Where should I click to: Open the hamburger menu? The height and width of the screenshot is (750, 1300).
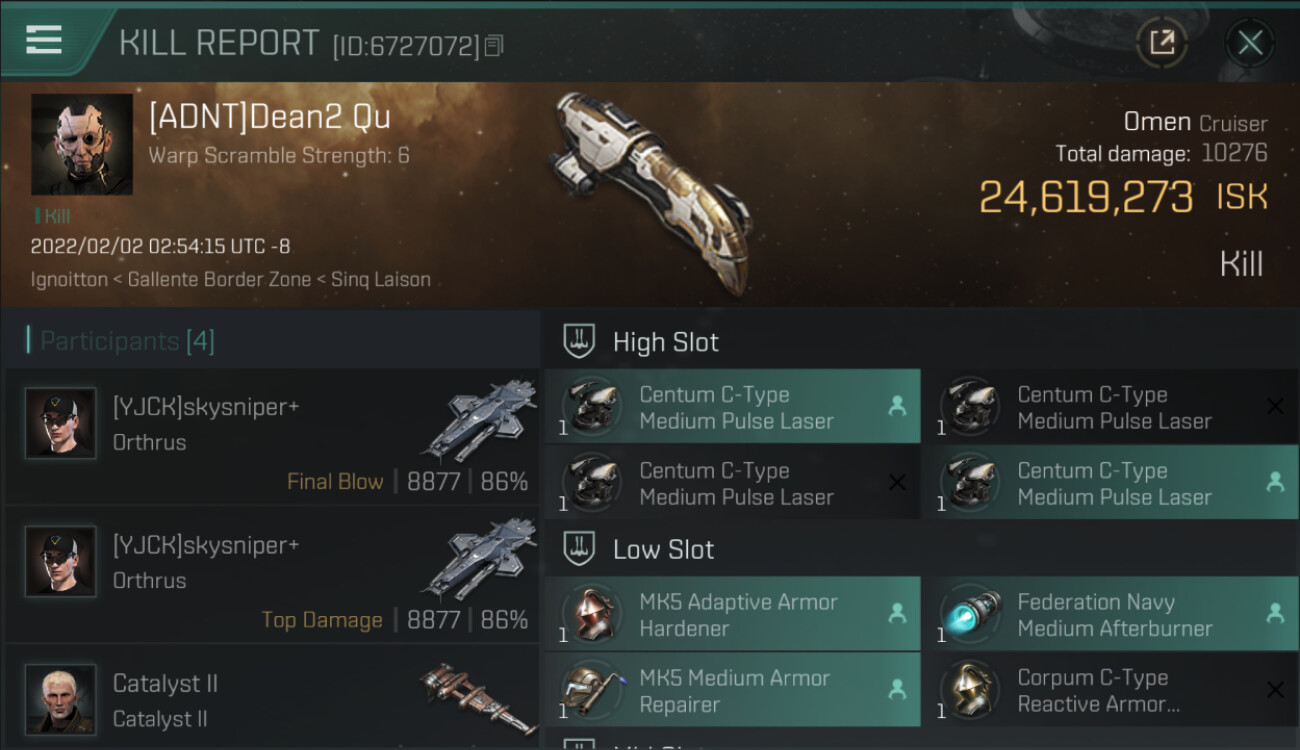44,40
